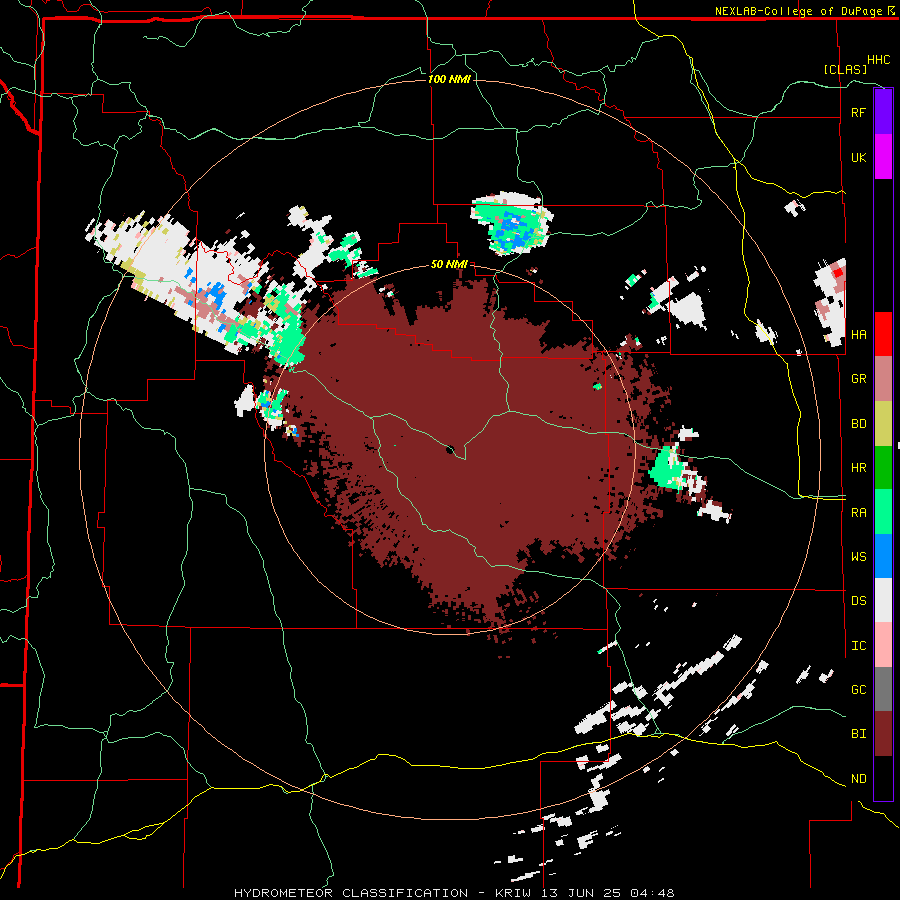
Task: Click the BI legend label
Action: tap(858, 734)
